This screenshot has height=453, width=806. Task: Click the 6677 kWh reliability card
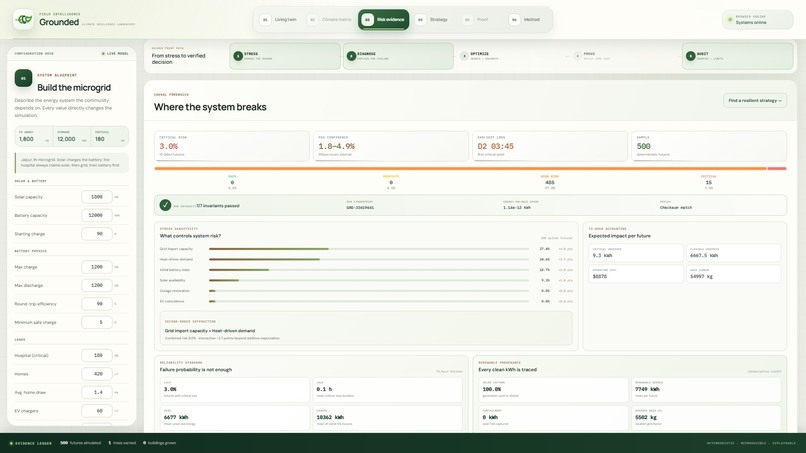tap(235, 418)
